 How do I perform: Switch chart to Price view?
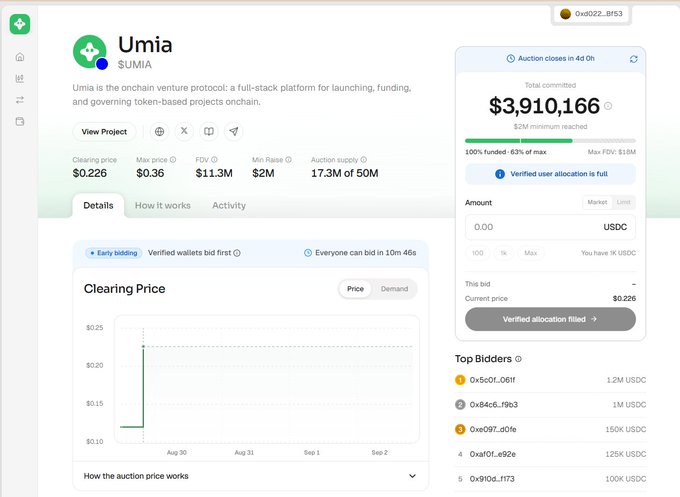tap(355, 289)
